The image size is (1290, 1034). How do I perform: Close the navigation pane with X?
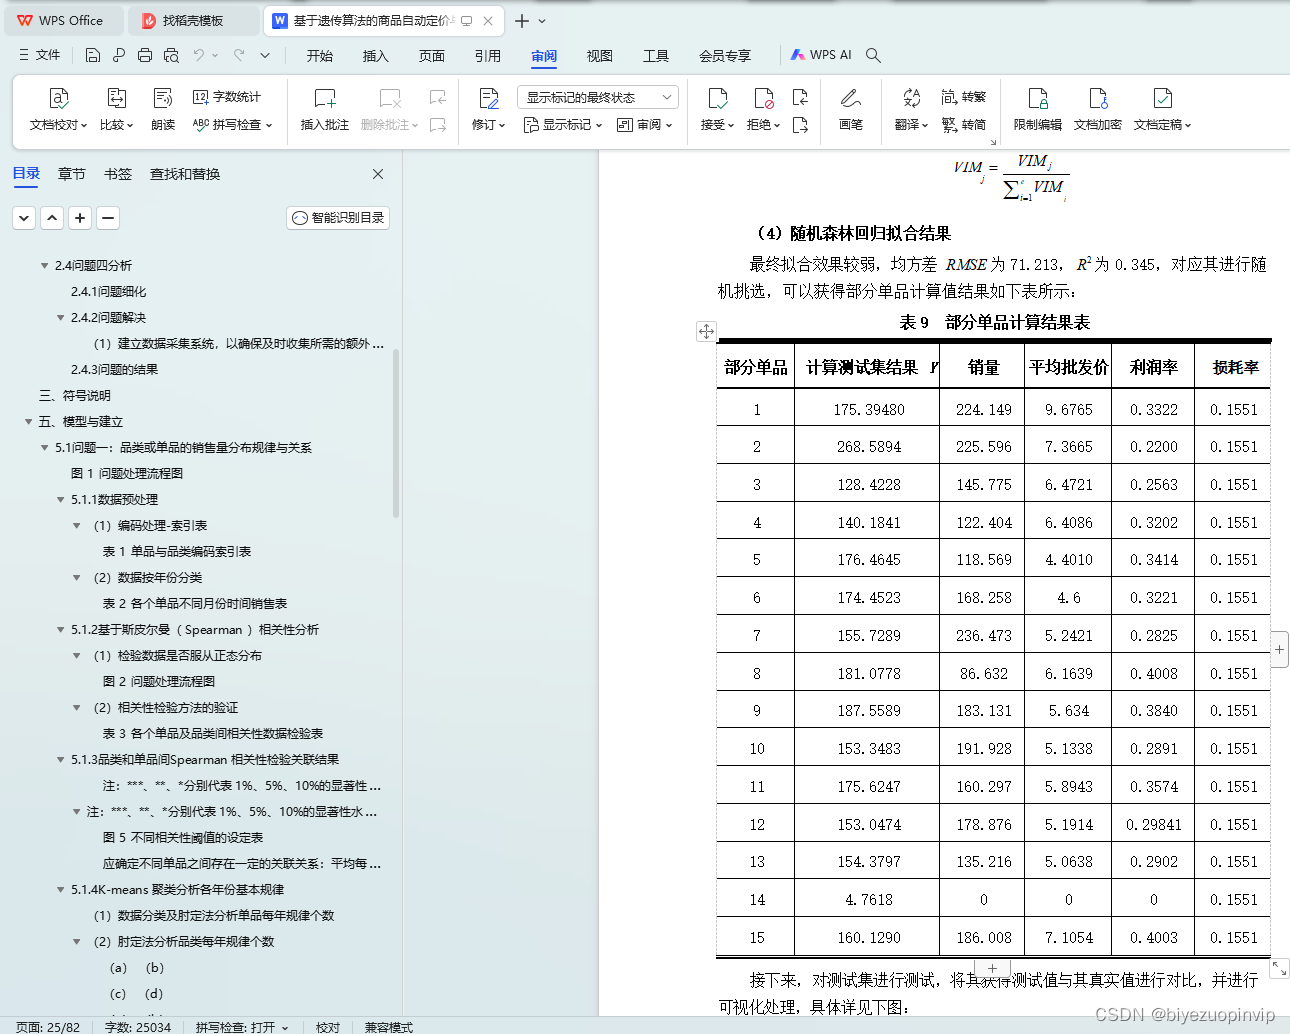(378, 174)
